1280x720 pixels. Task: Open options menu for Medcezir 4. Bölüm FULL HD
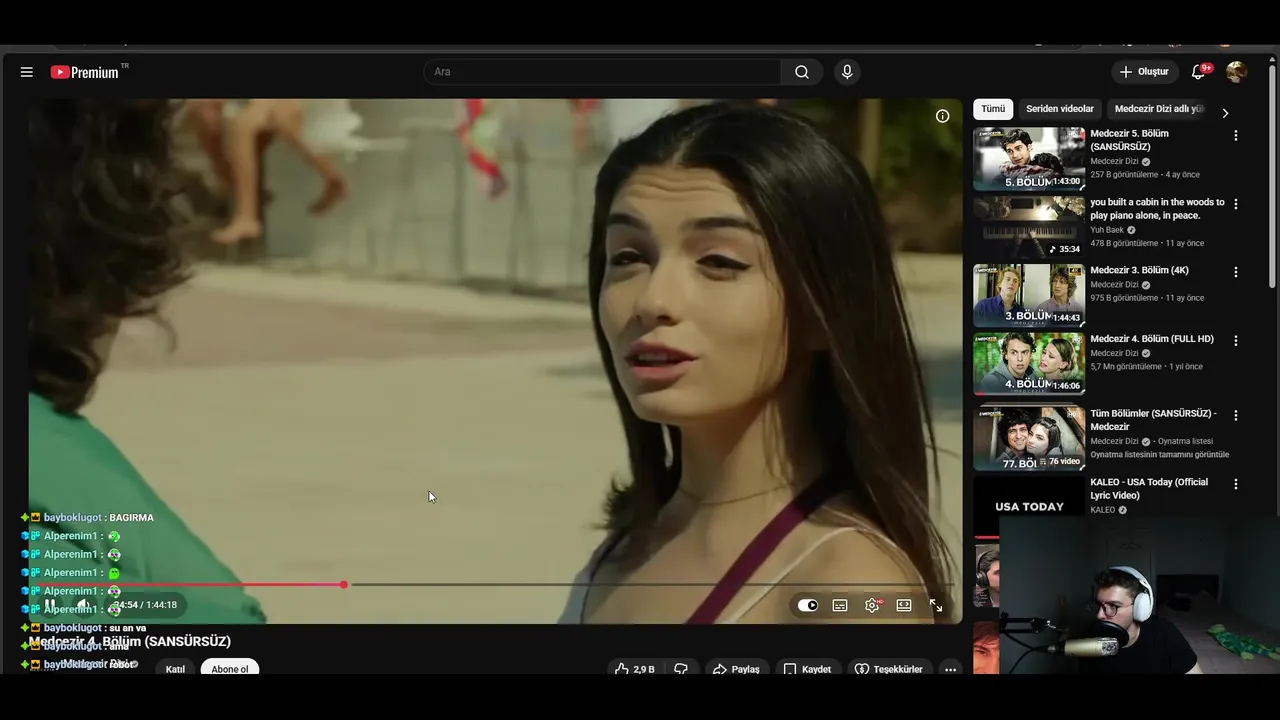tap(1236, 341)
